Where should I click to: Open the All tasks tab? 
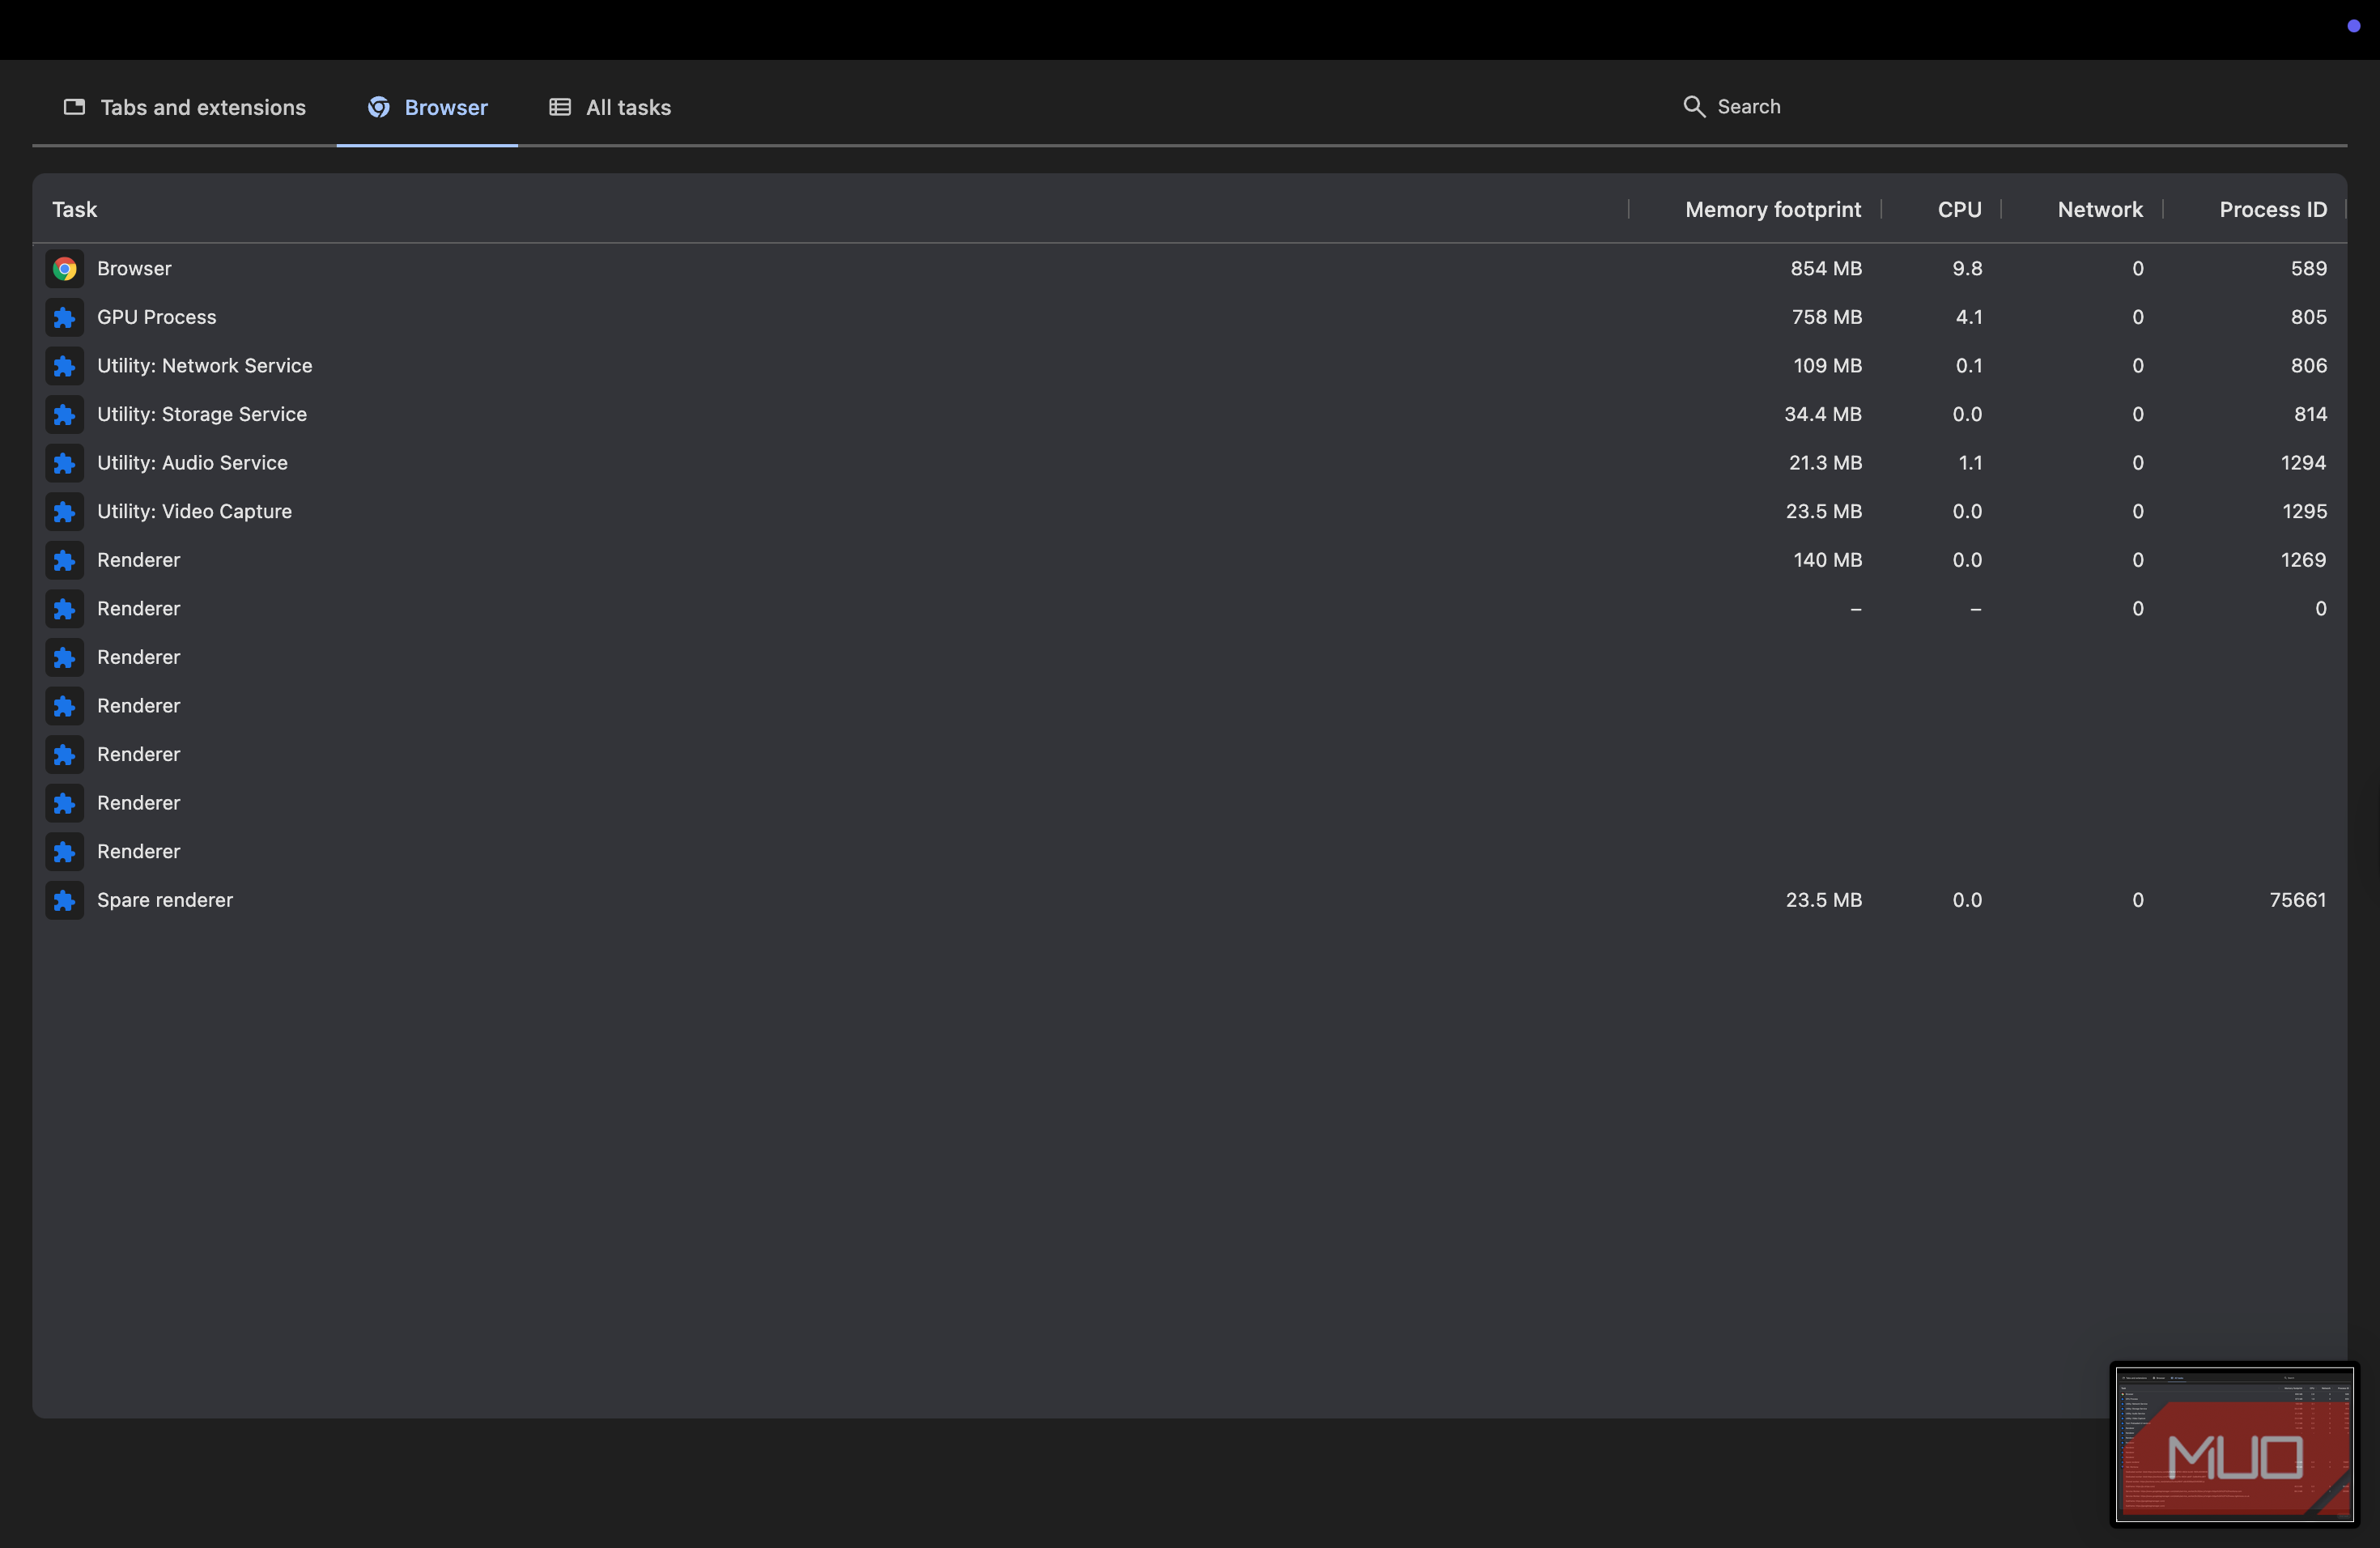[x=610, y=107]
